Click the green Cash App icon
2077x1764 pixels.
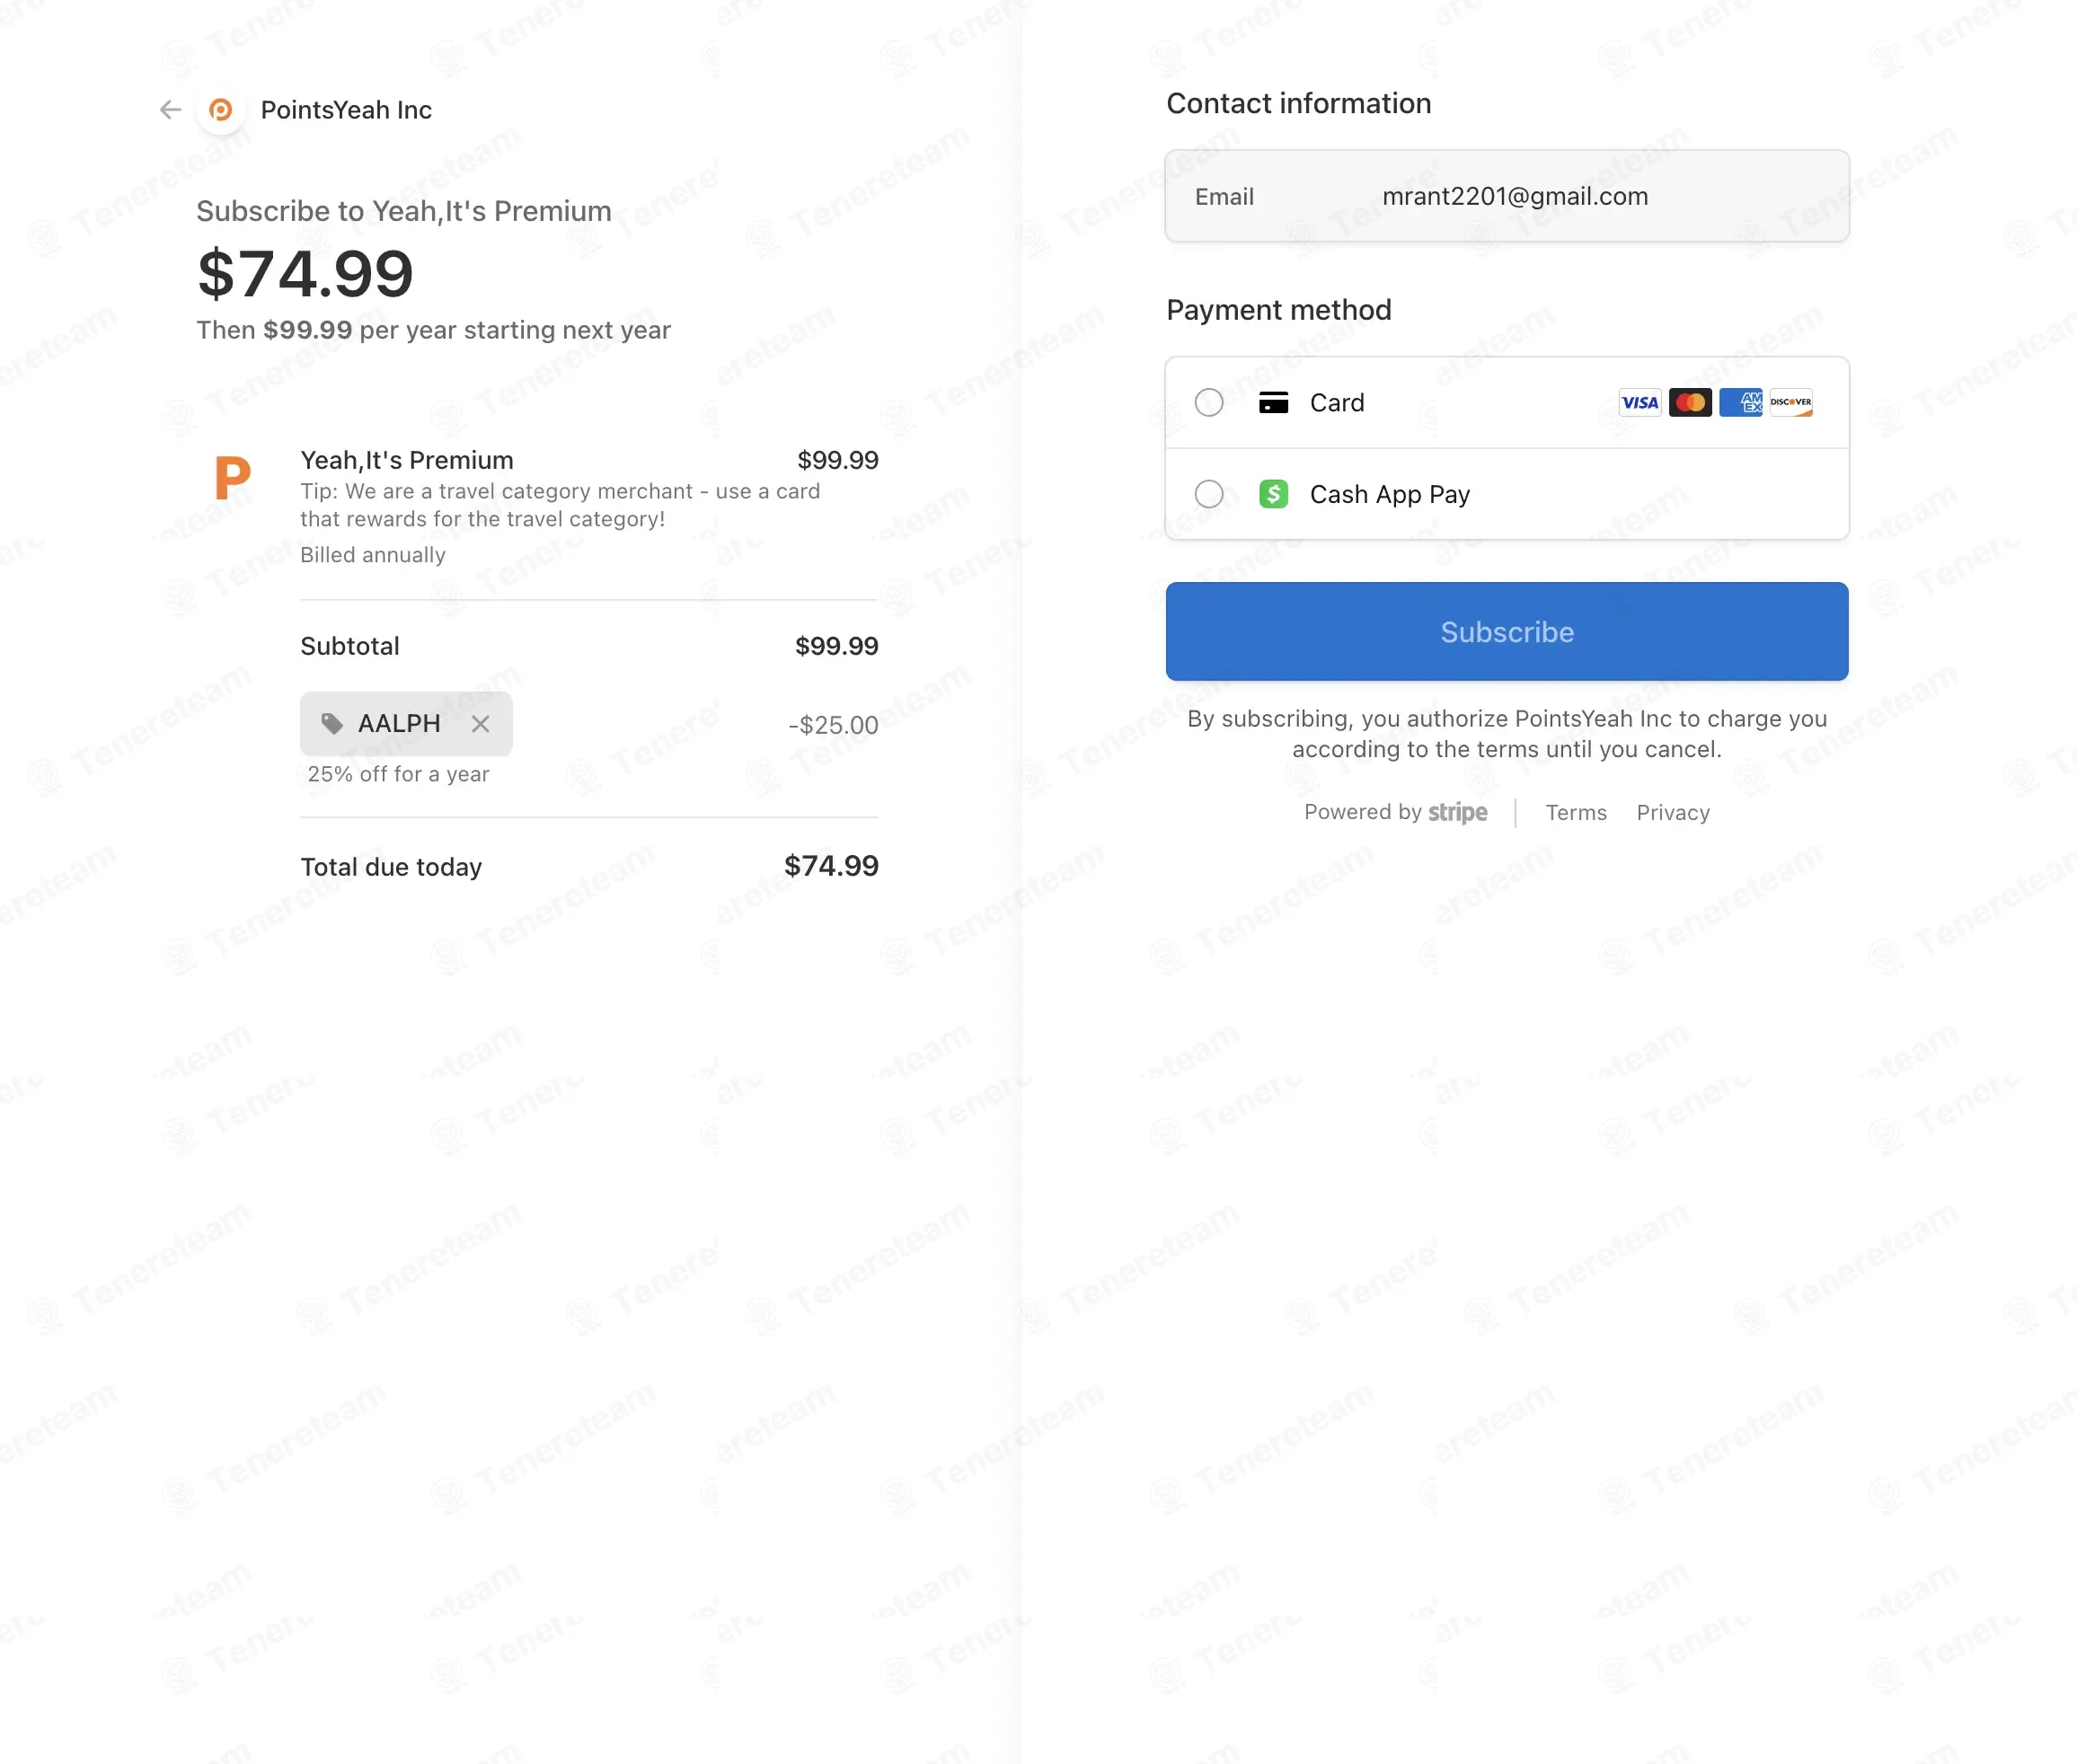click(1273, 494)
